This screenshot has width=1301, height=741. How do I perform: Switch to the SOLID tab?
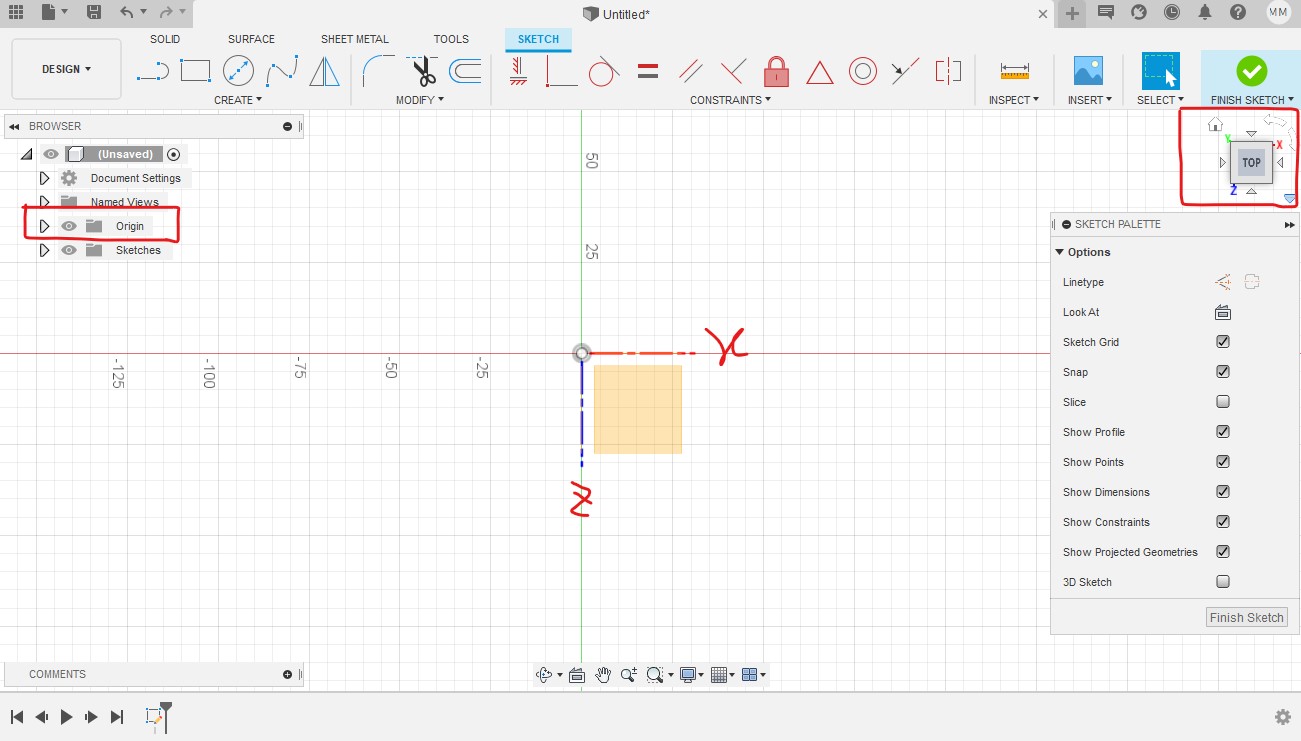point(165,39)
